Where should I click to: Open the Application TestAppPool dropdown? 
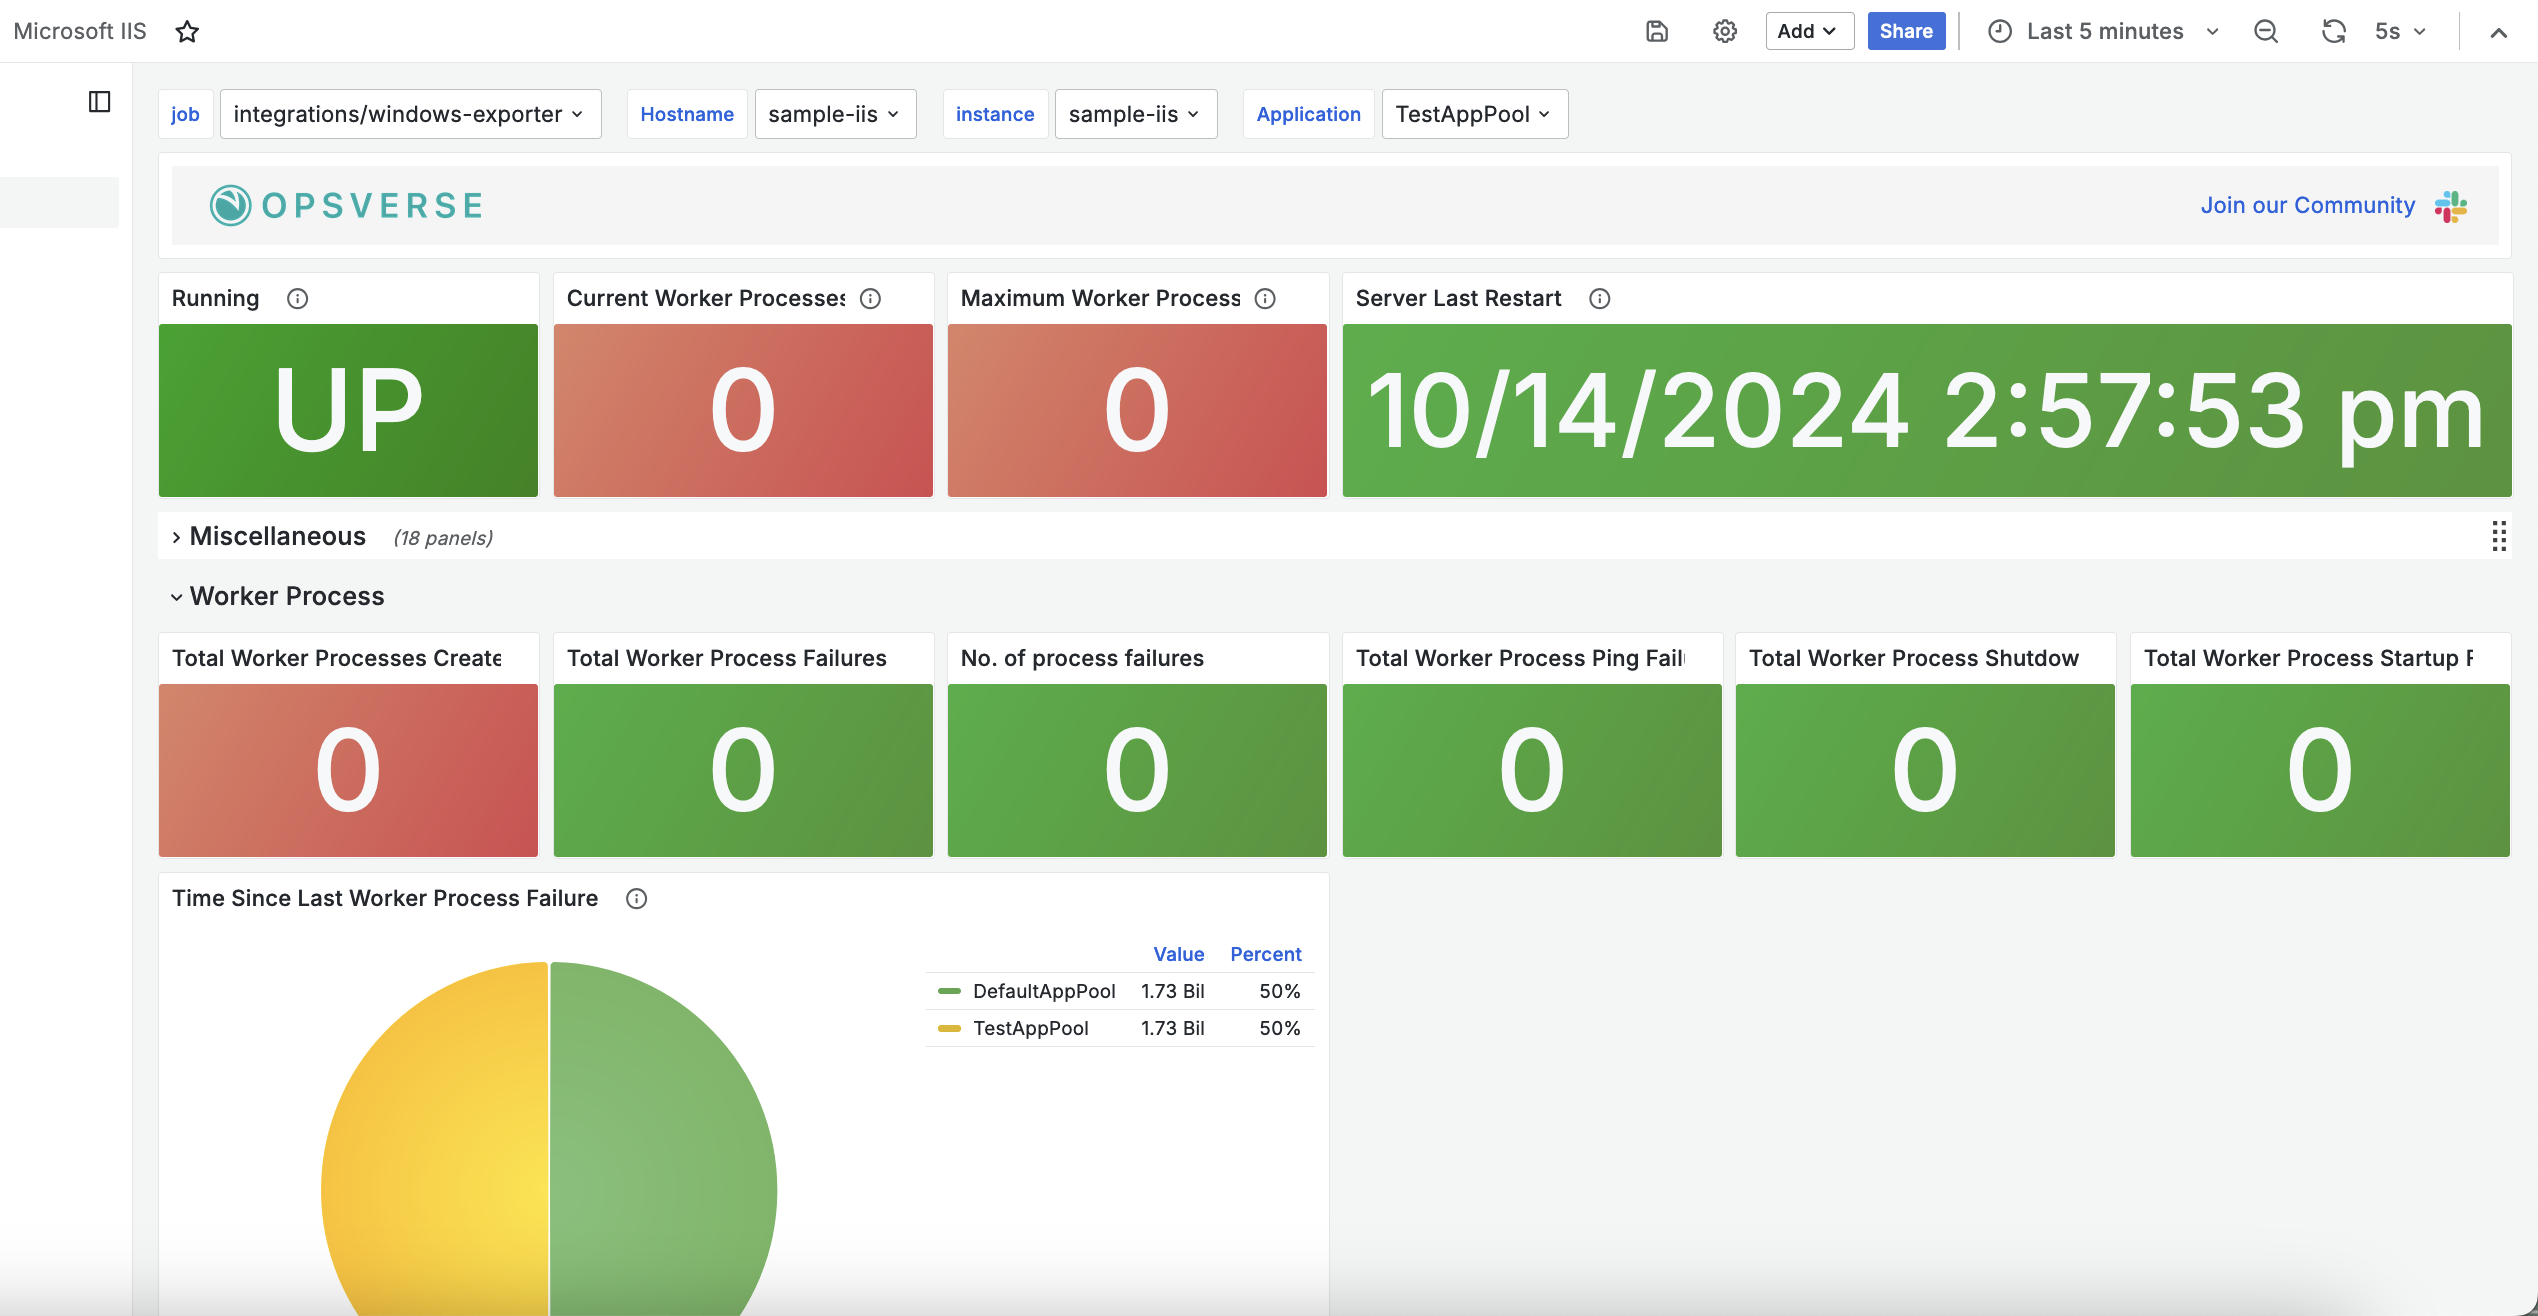pos(1474,114)
